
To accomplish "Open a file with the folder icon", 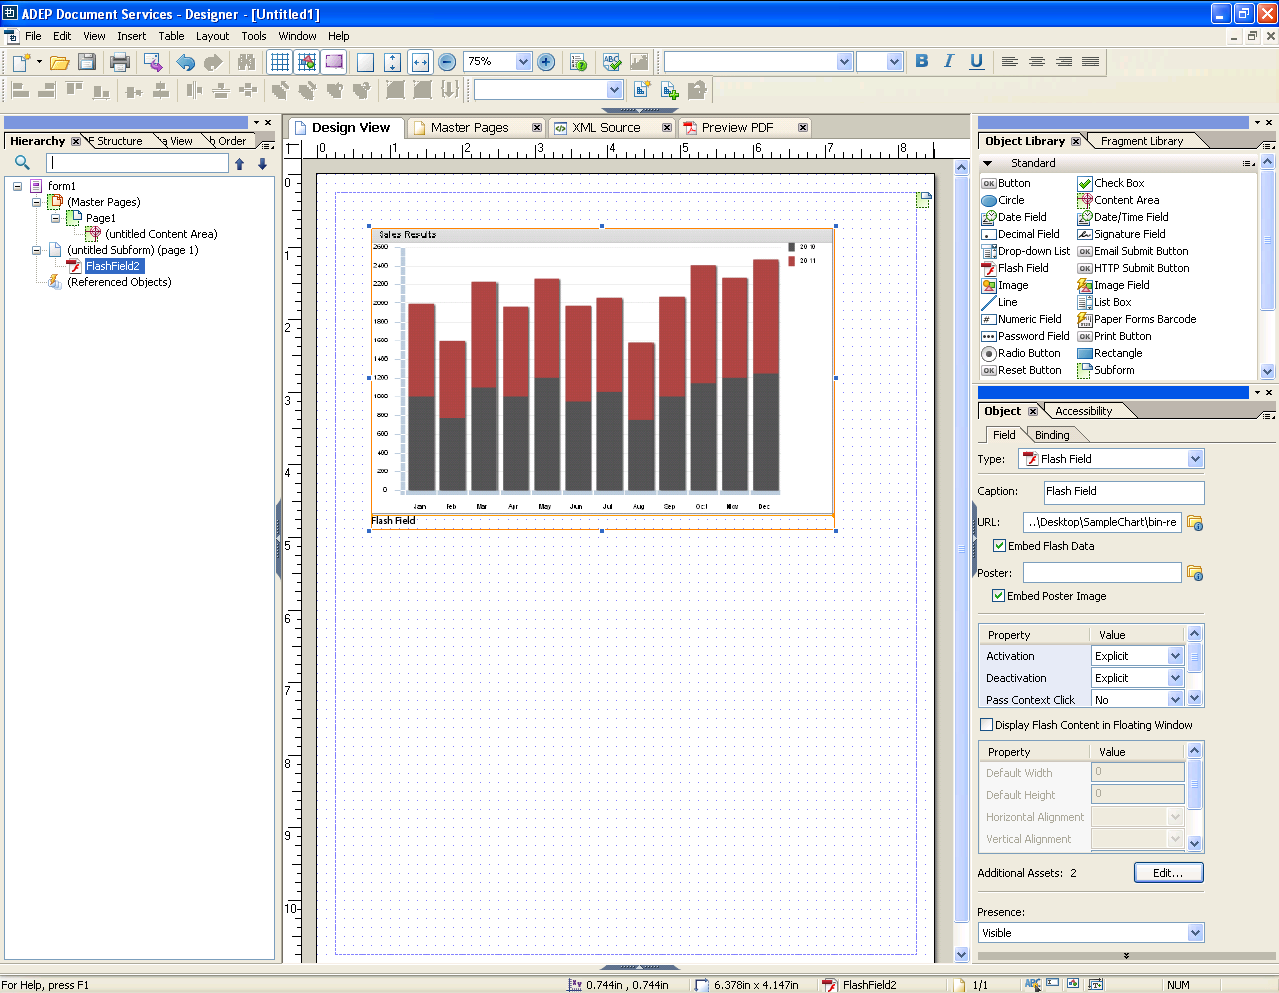I will (x=59, y=62).
